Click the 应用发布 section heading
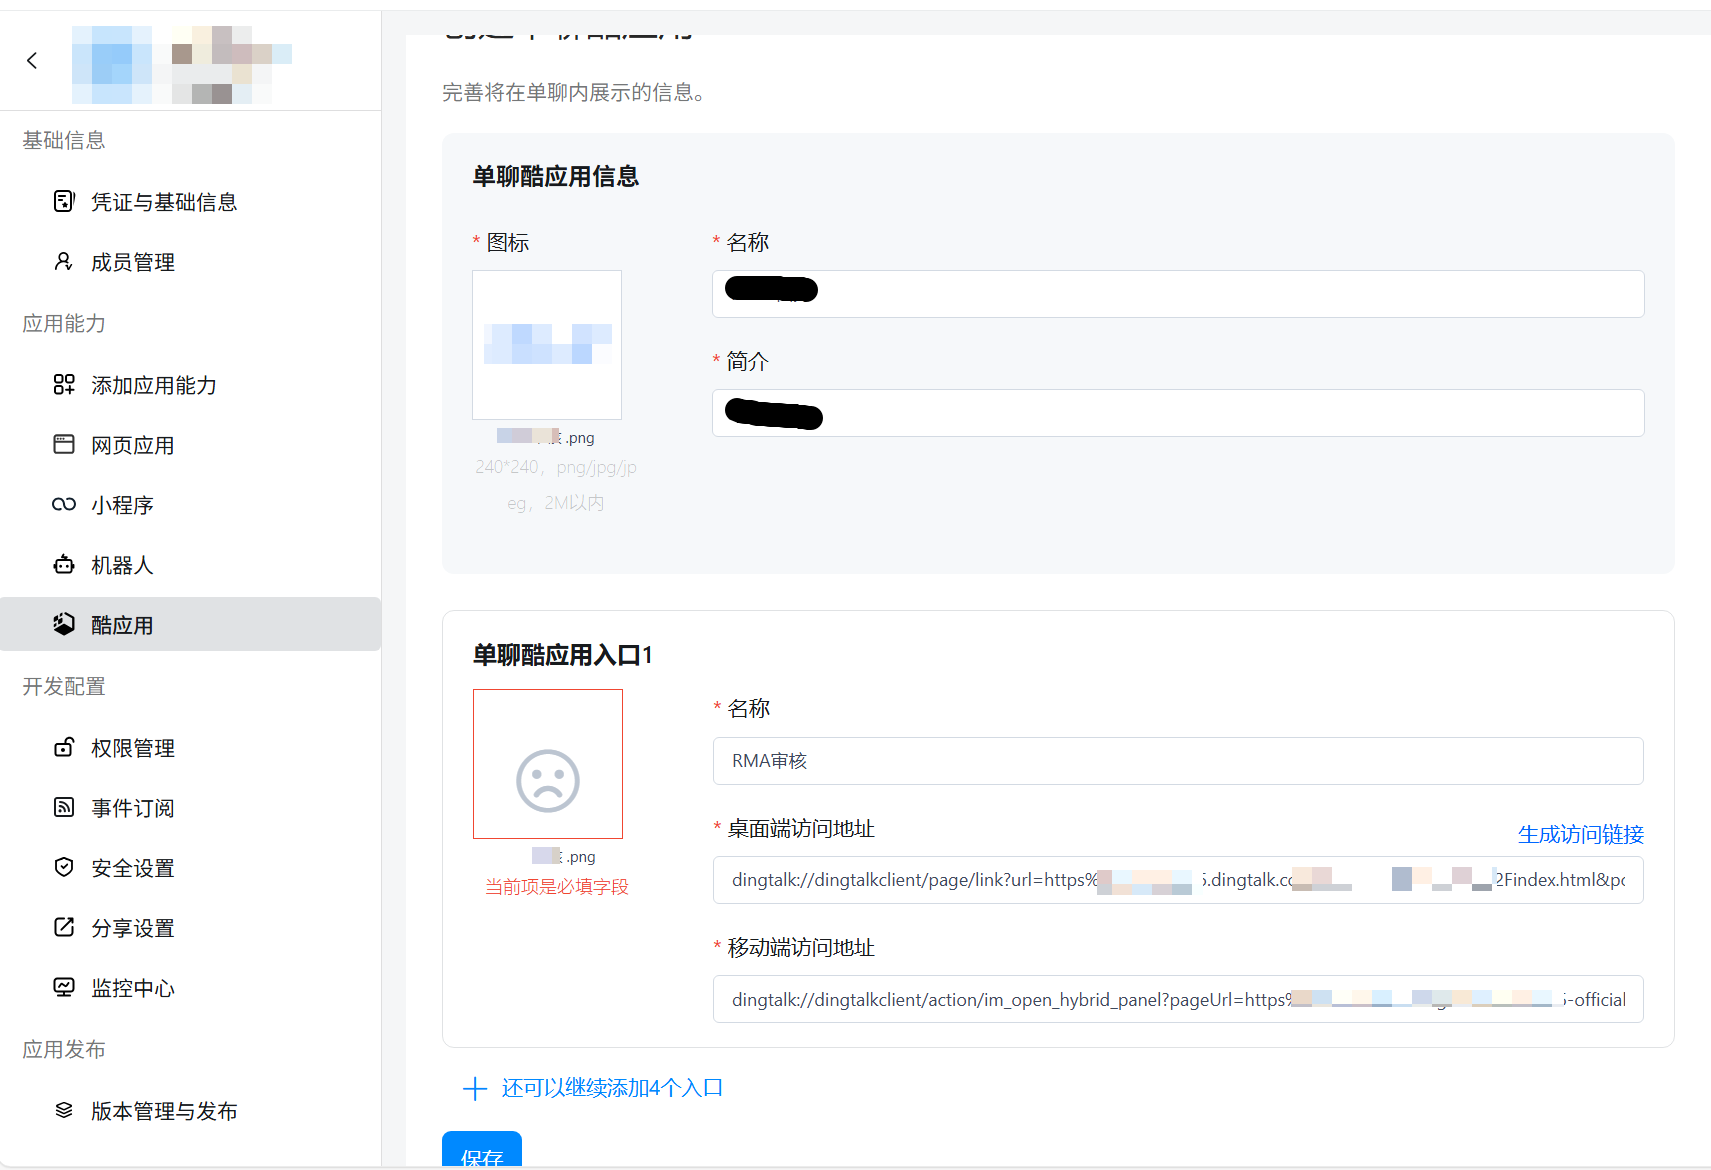The image size is (1711, 1170). 64,1049
